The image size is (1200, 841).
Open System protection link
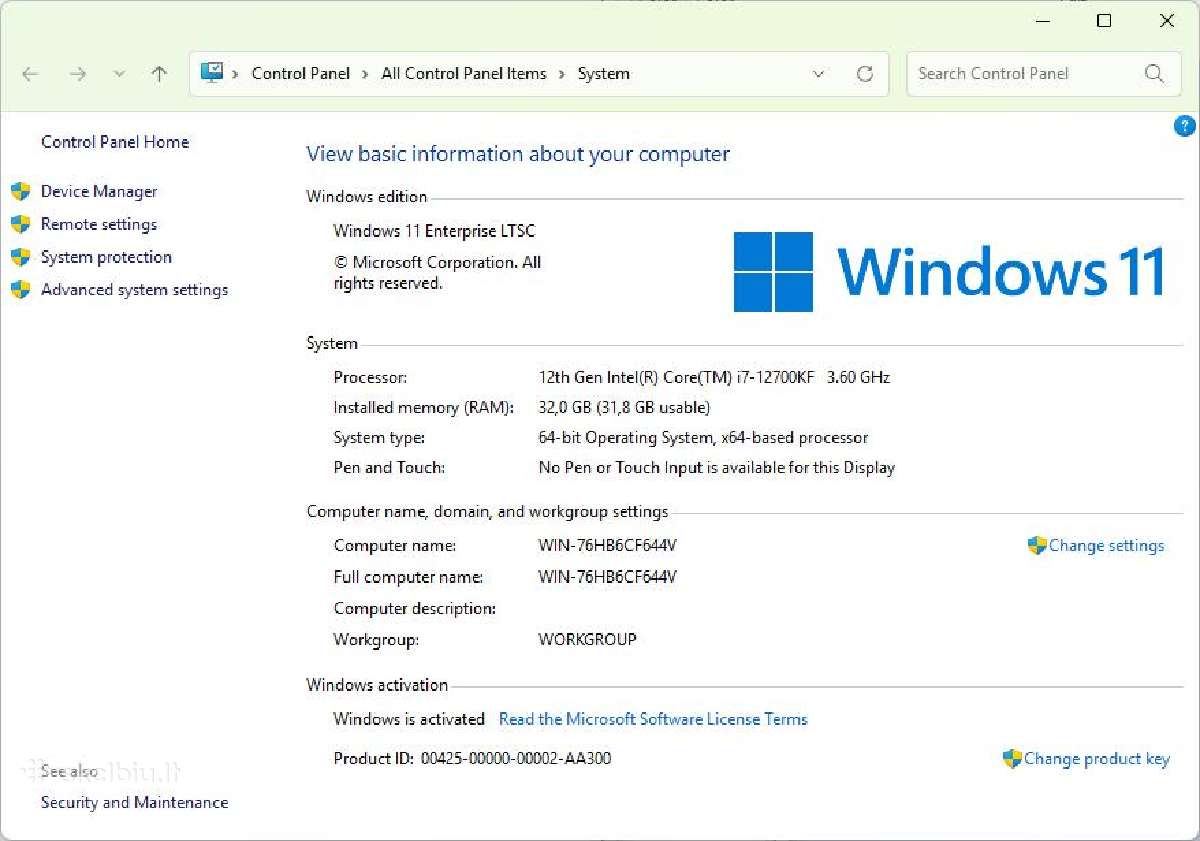point(106,257)
